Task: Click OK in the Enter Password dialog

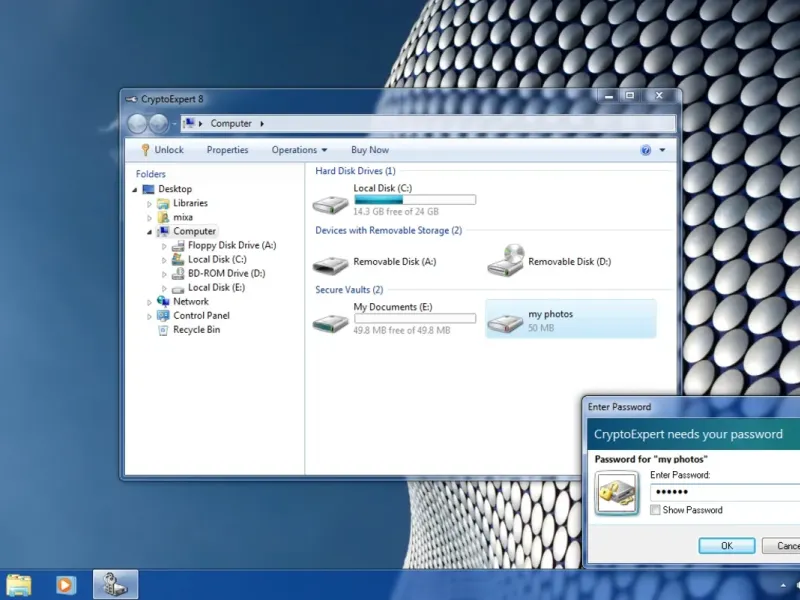Action: coord(727,546)
